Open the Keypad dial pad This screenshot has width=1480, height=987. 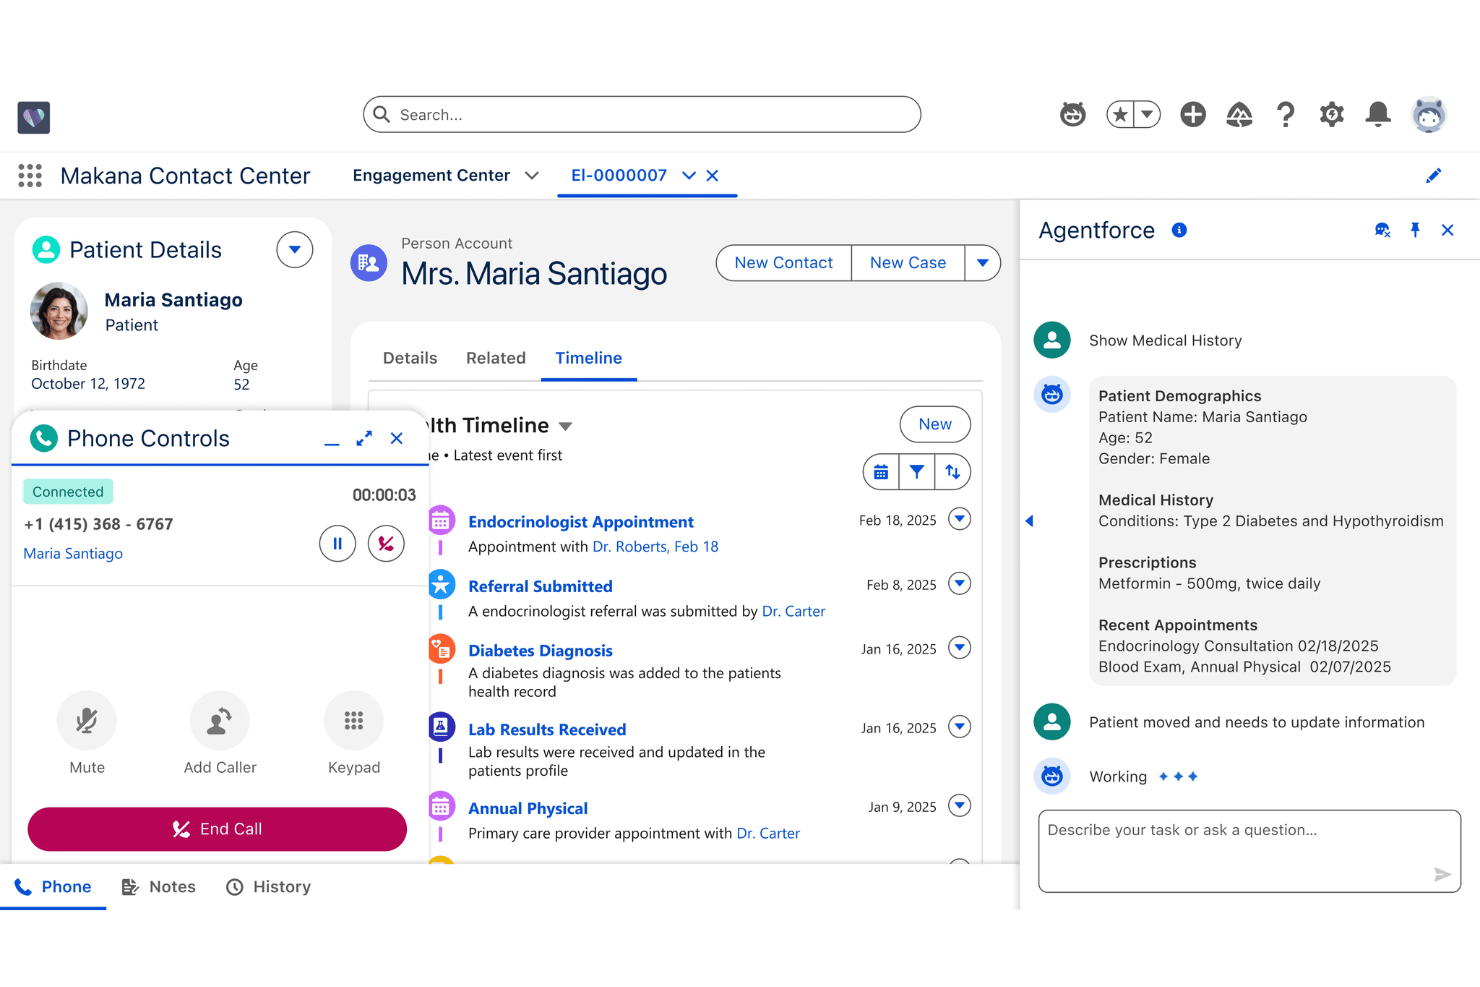pyautogui.click(x=354, y=721)
